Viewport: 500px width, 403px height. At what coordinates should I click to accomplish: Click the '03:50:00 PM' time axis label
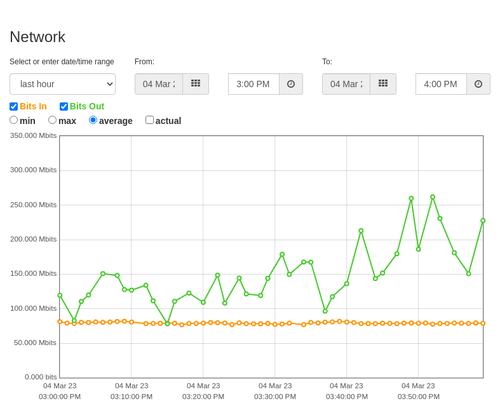[418, 397]
